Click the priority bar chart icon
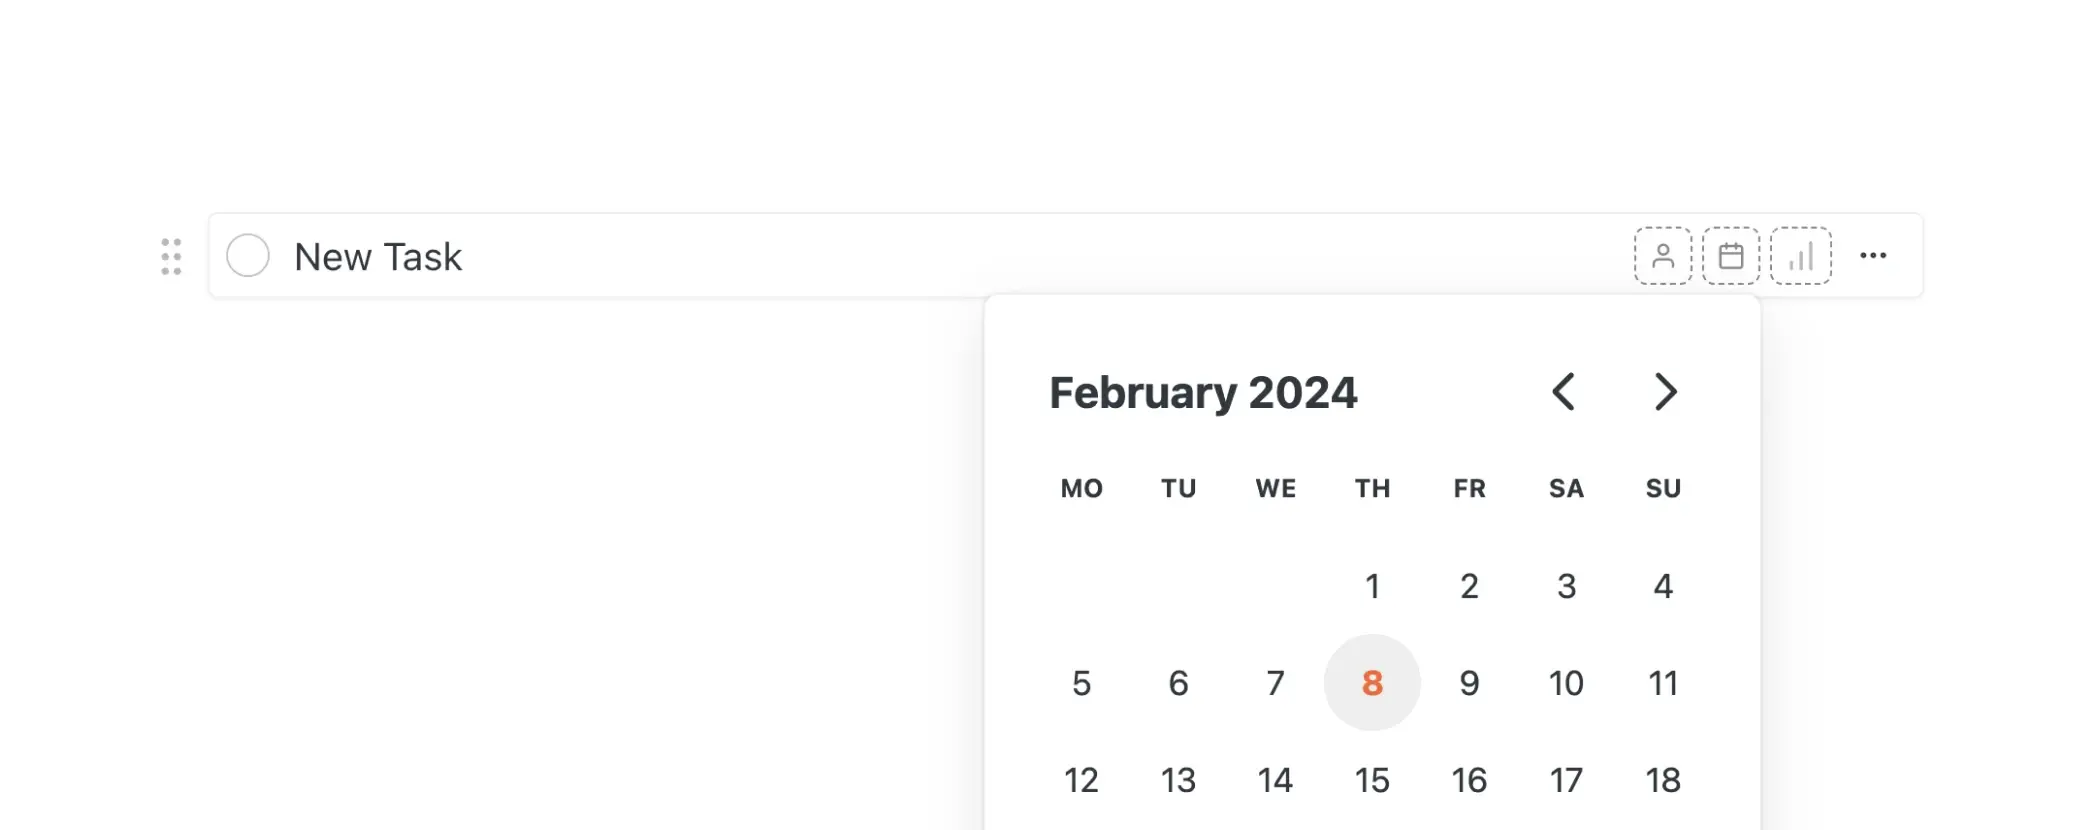The width and height of the screenshot is (2100, 830). pos(1801,256)
